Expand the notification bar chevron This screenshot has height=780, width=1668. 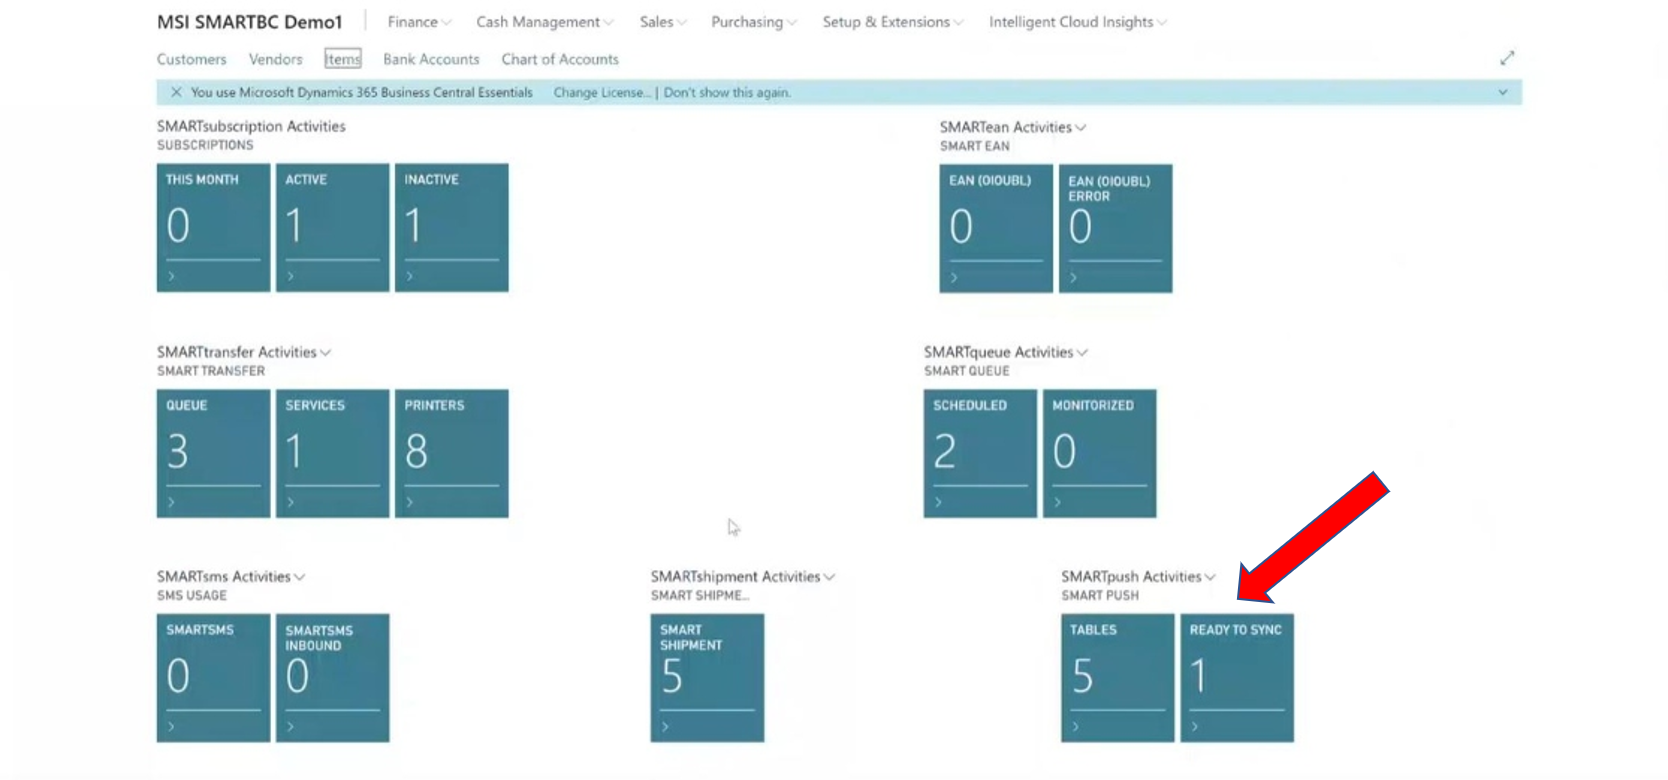(x=1502, y=92)
